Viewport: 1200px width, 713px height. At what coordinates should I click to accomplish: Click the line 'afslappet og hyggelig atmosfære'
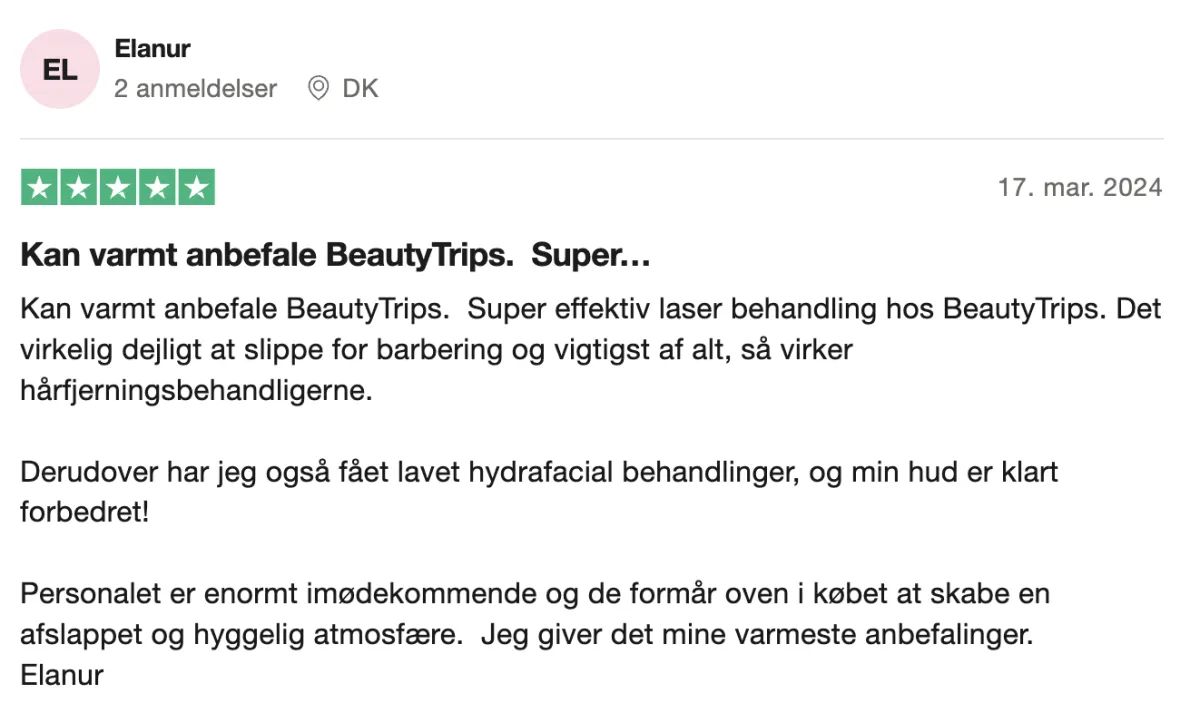526,635
